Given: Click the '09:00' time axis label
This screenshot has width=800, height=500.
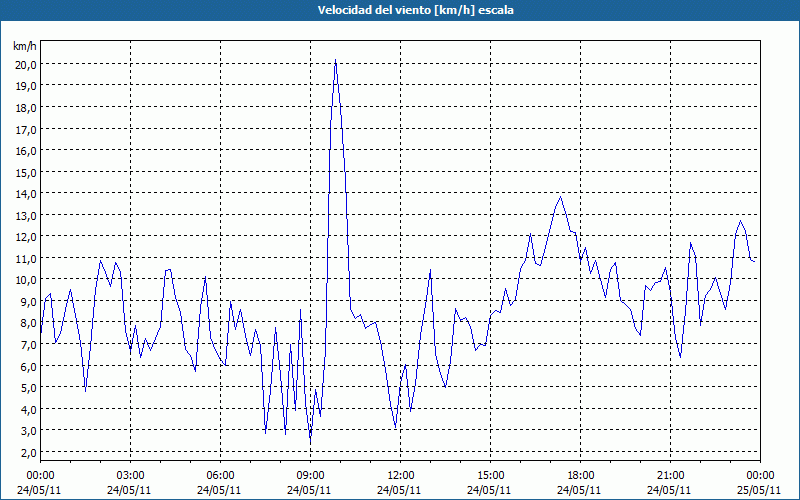Looking at the screenshot, I should (310, 476).
